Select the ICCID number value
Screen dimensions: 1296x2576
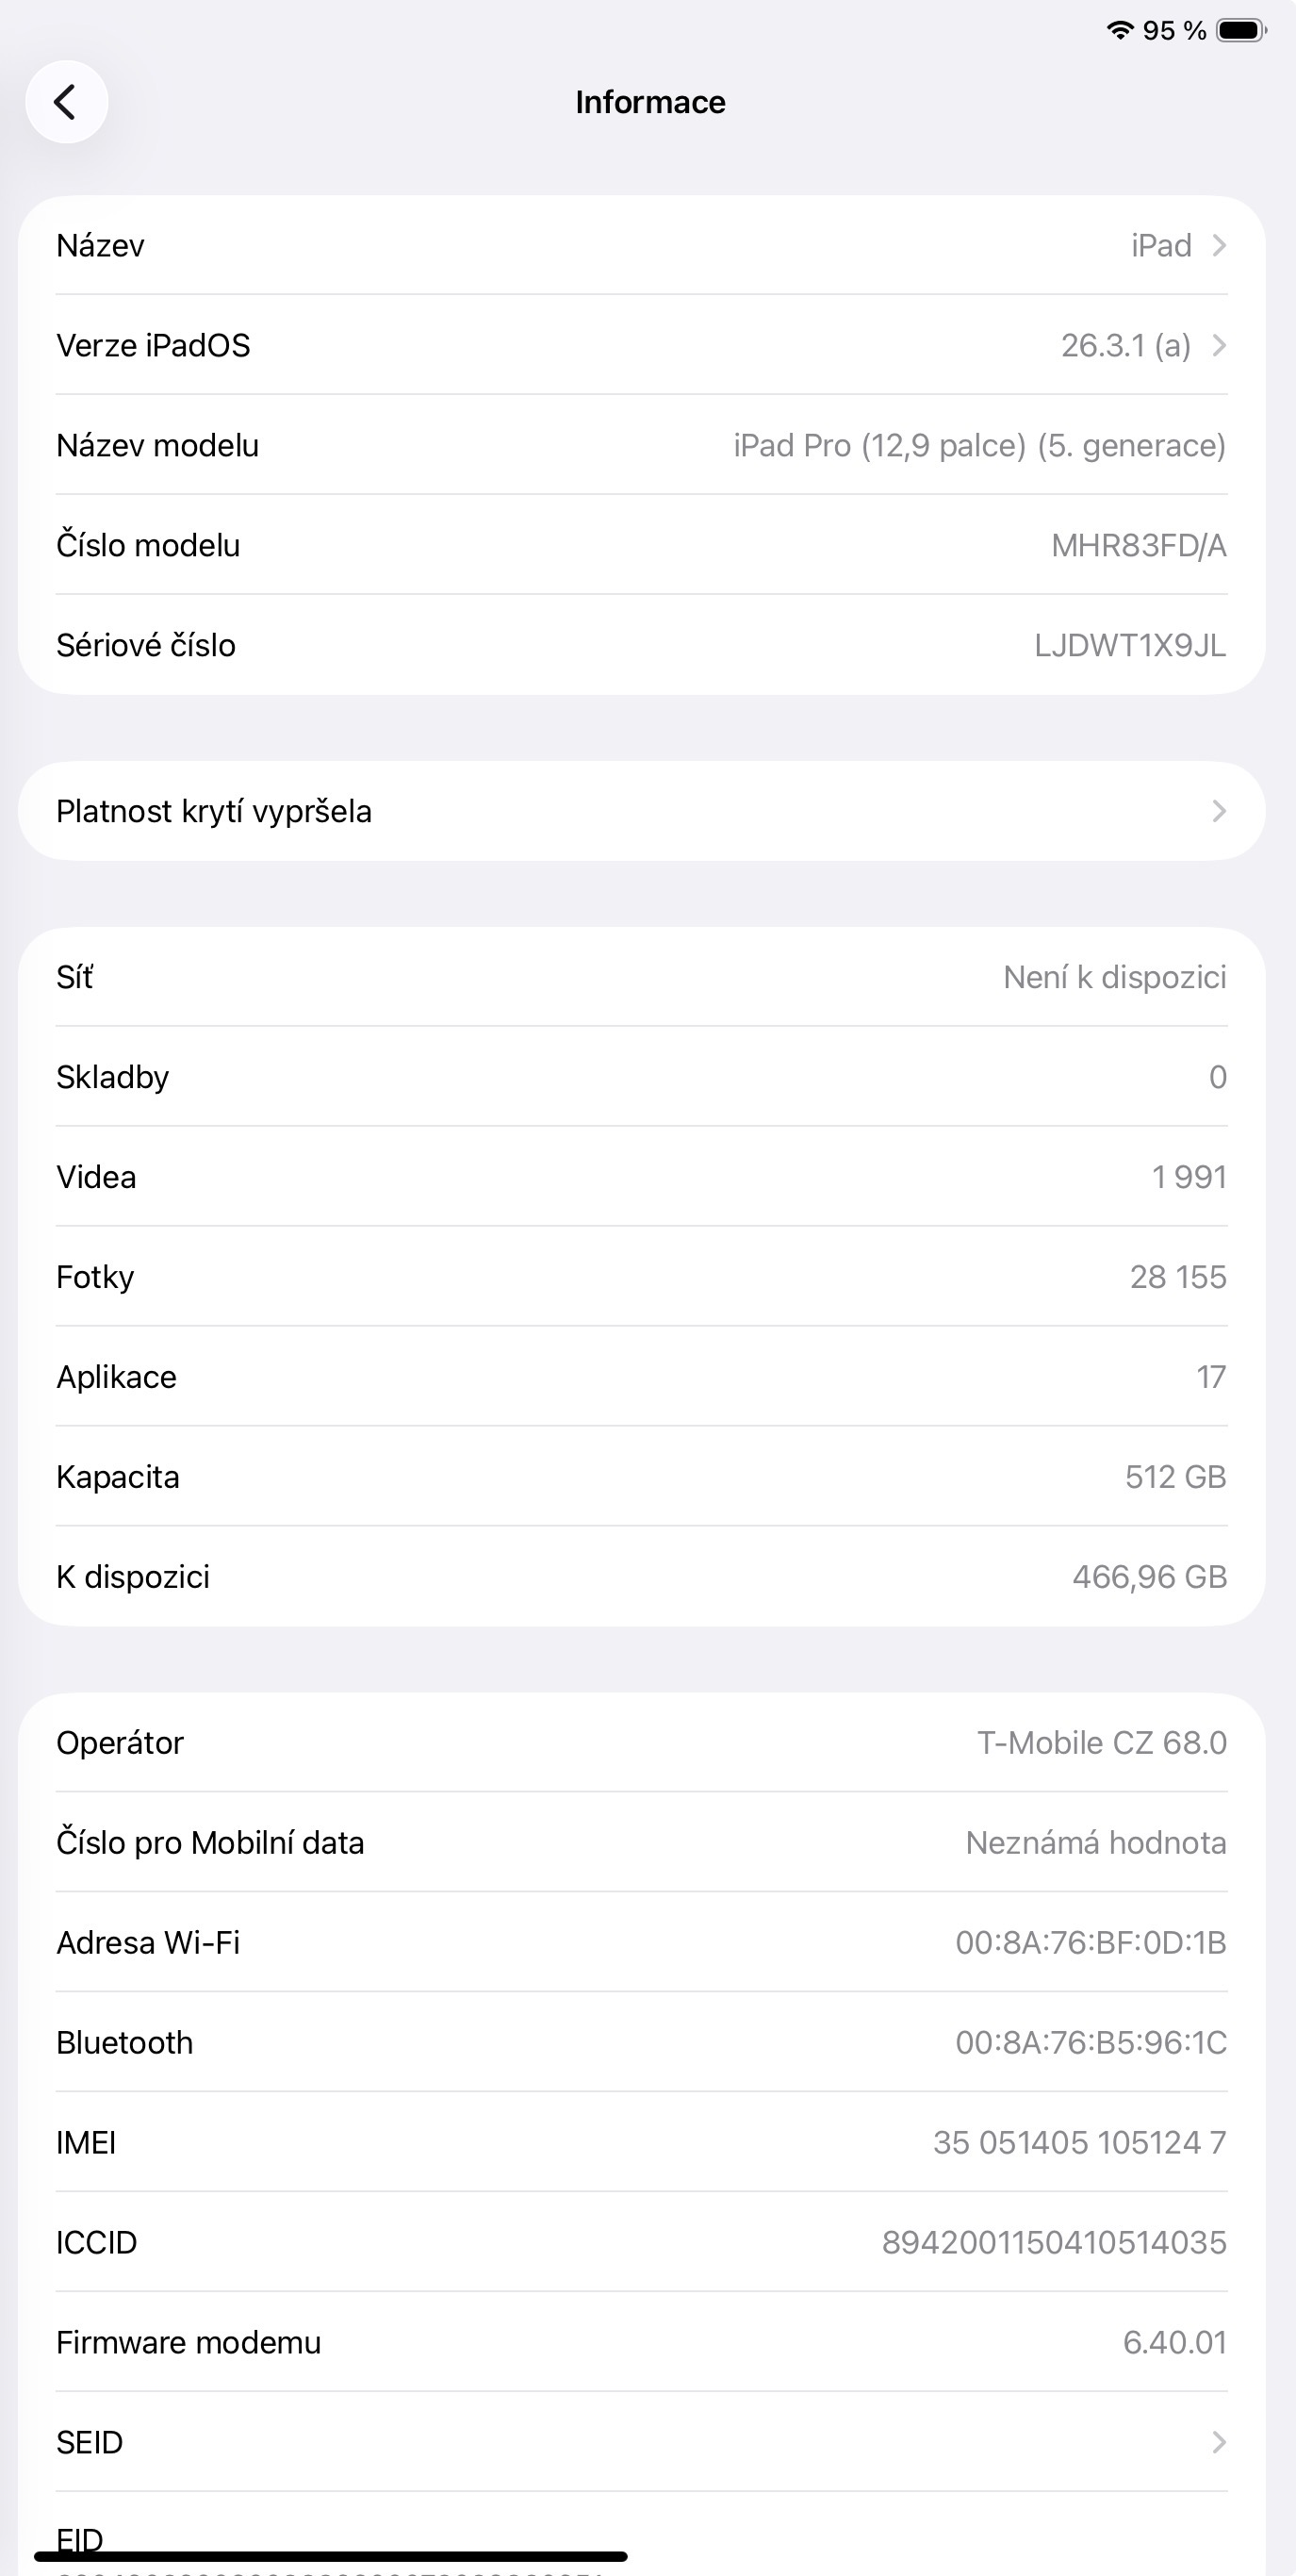tap(1053, 2242)
